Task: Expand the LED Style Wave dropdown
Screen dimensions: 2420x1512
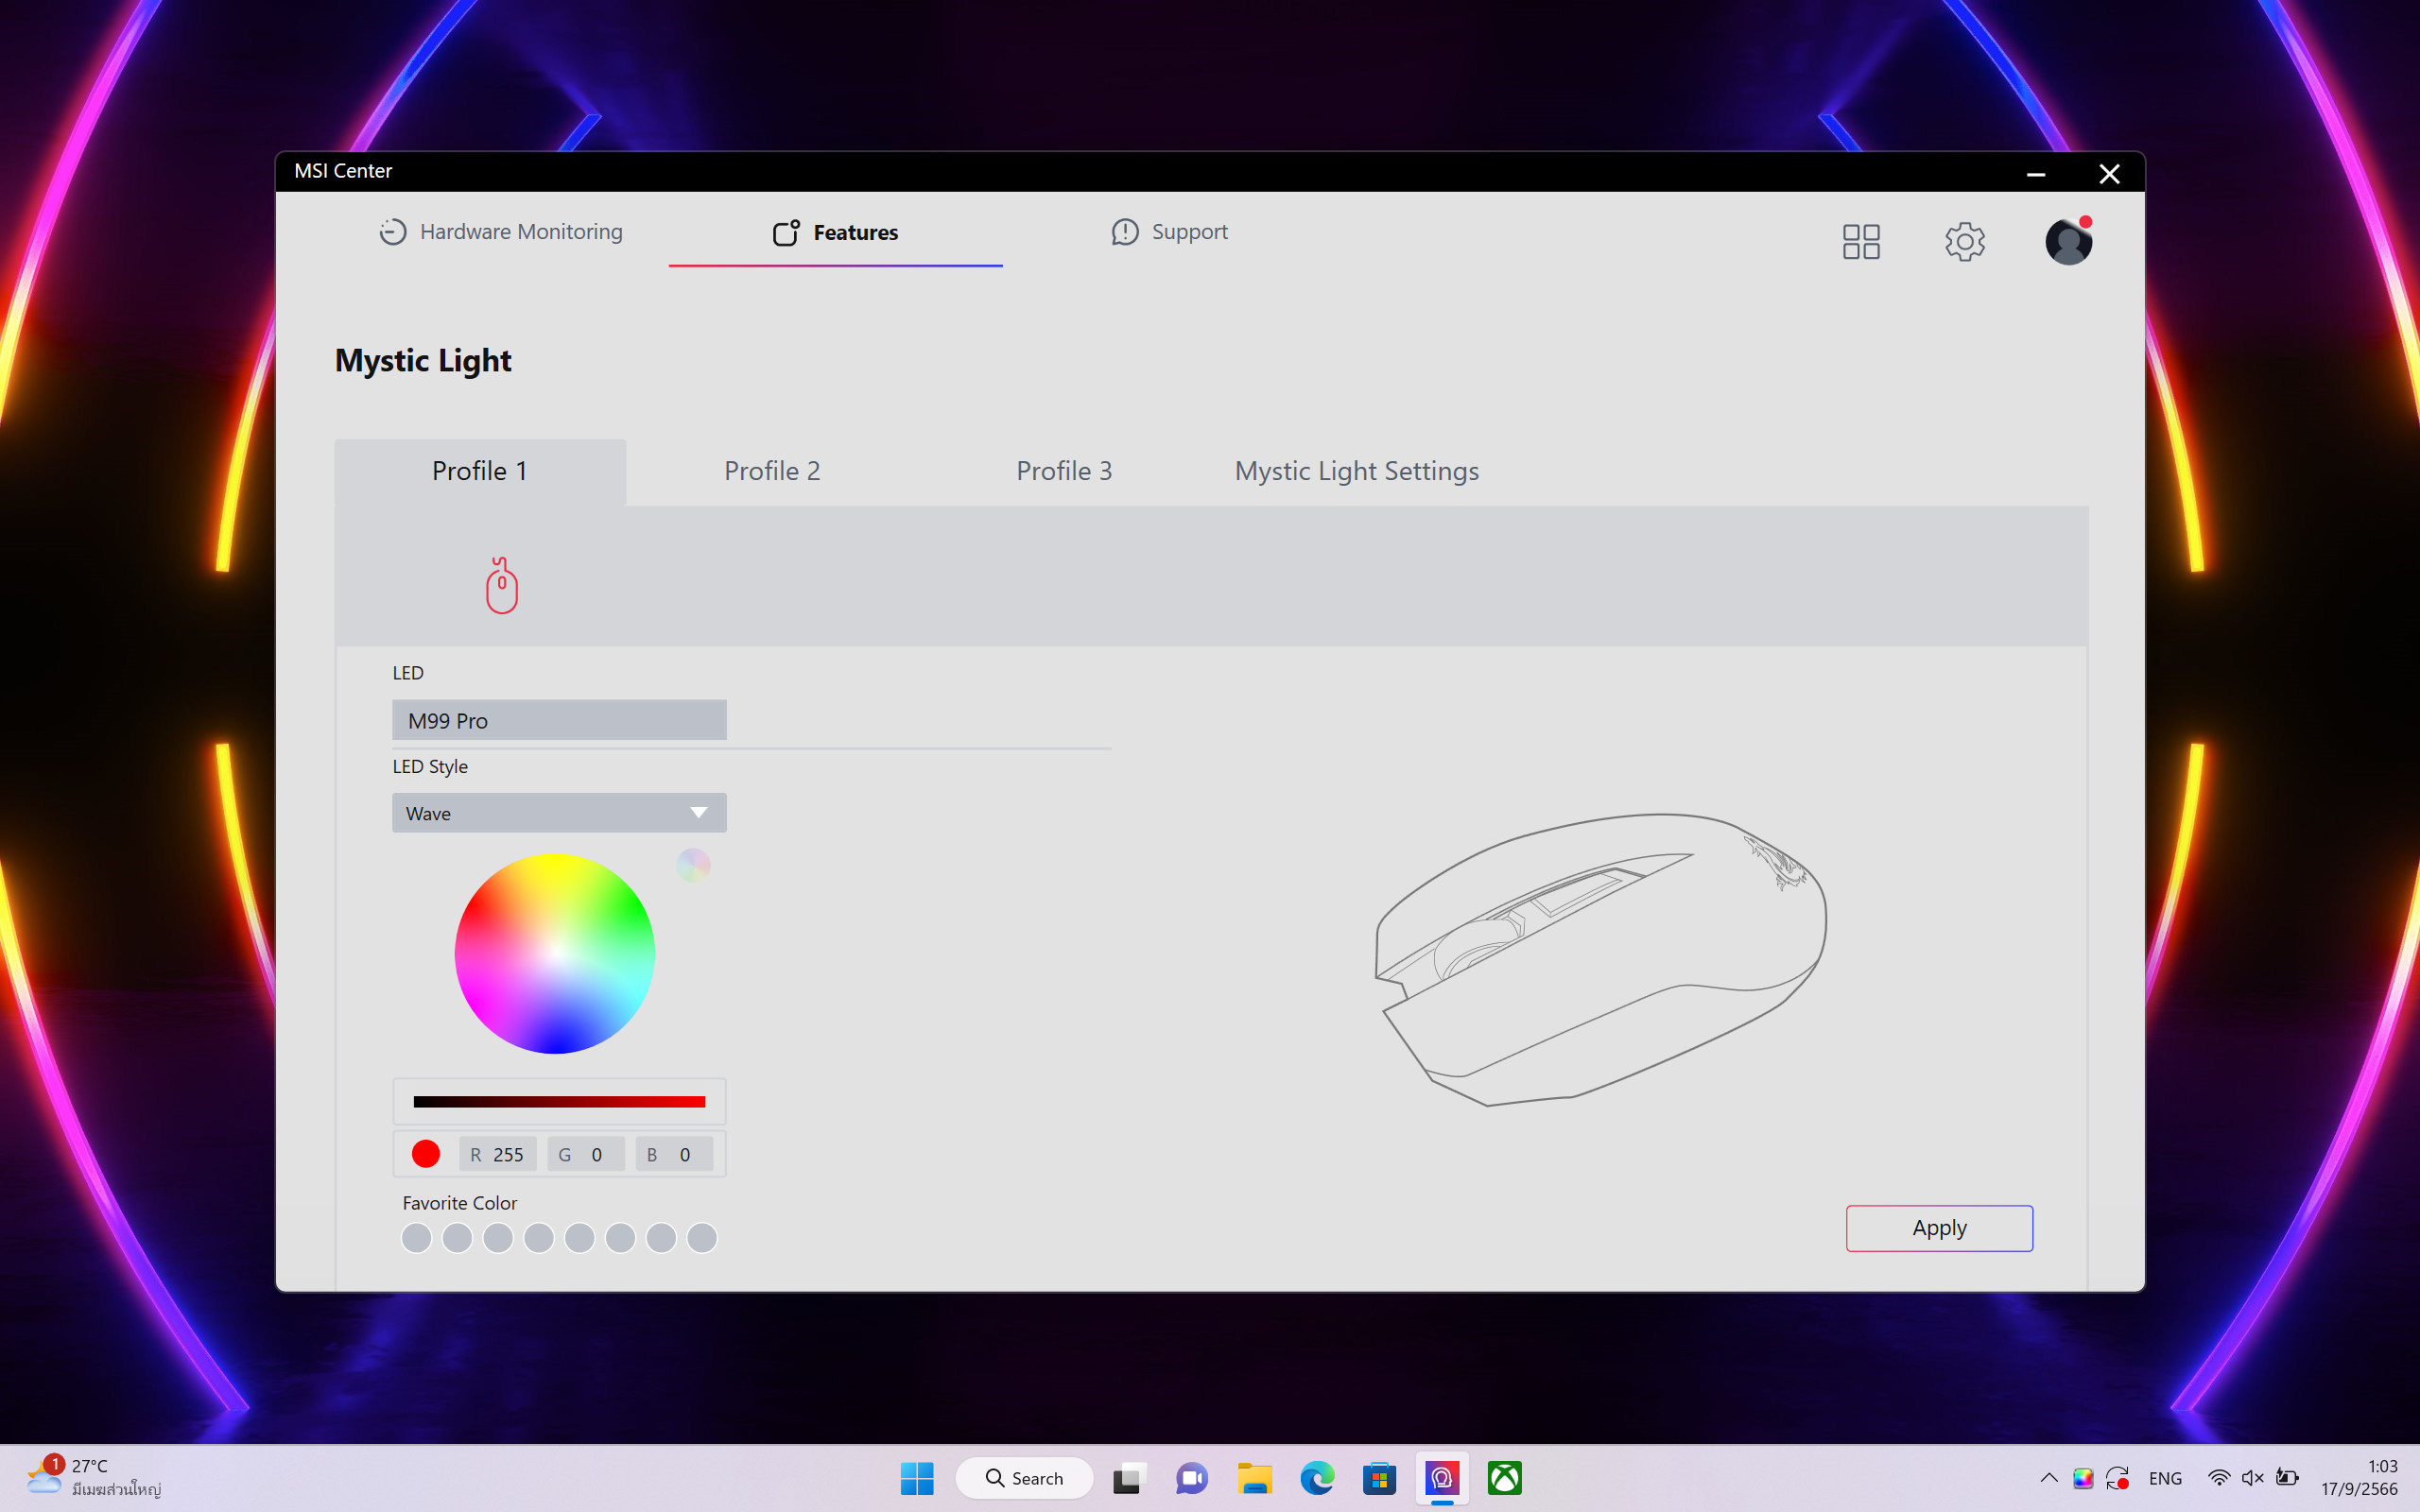Action: click(x=559, y=813)
